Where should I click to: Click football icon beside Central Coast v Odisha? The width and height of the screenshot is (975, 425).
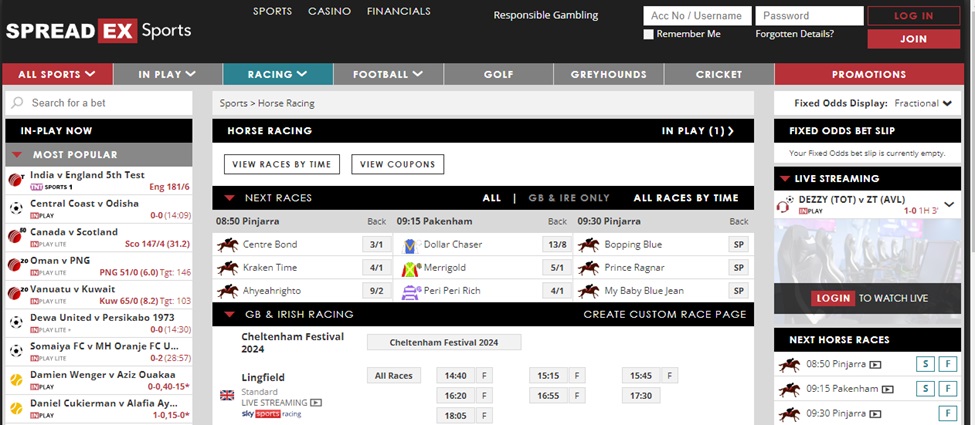coord(16,208)
